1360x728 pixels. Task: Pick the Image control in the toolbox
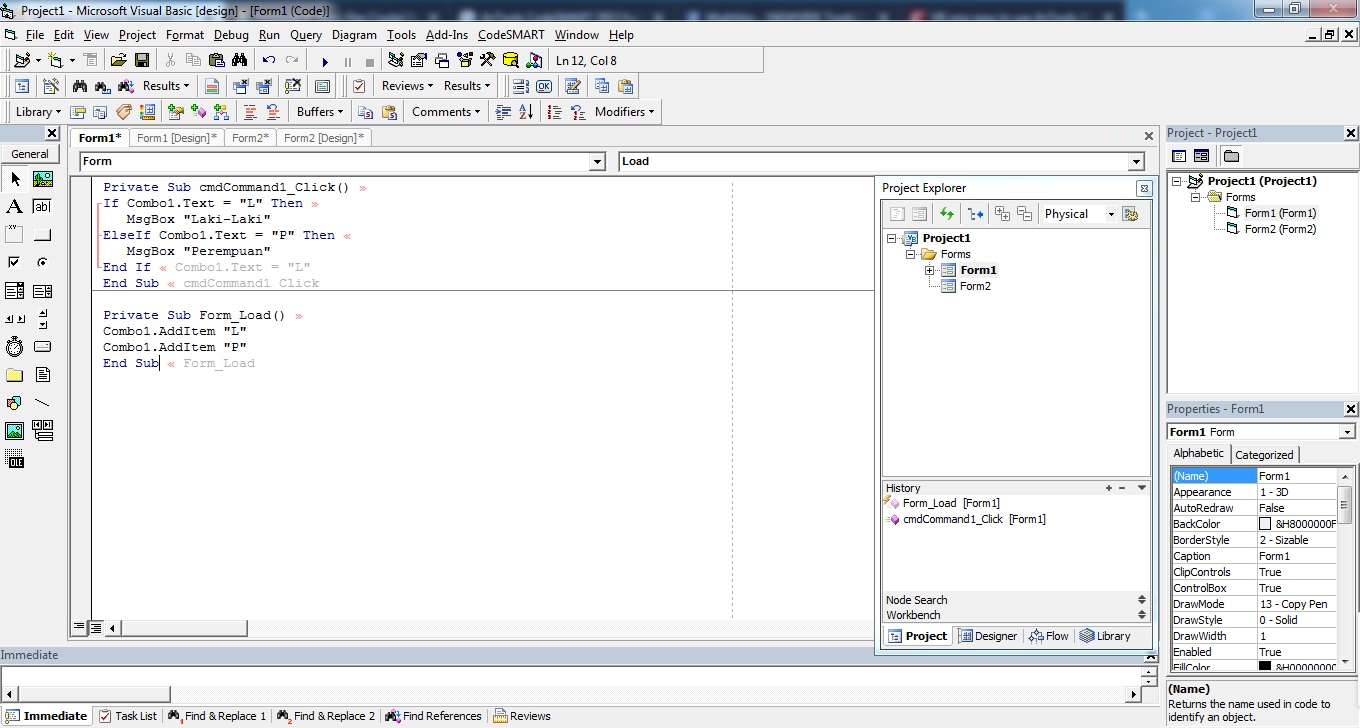coord(15,431)
